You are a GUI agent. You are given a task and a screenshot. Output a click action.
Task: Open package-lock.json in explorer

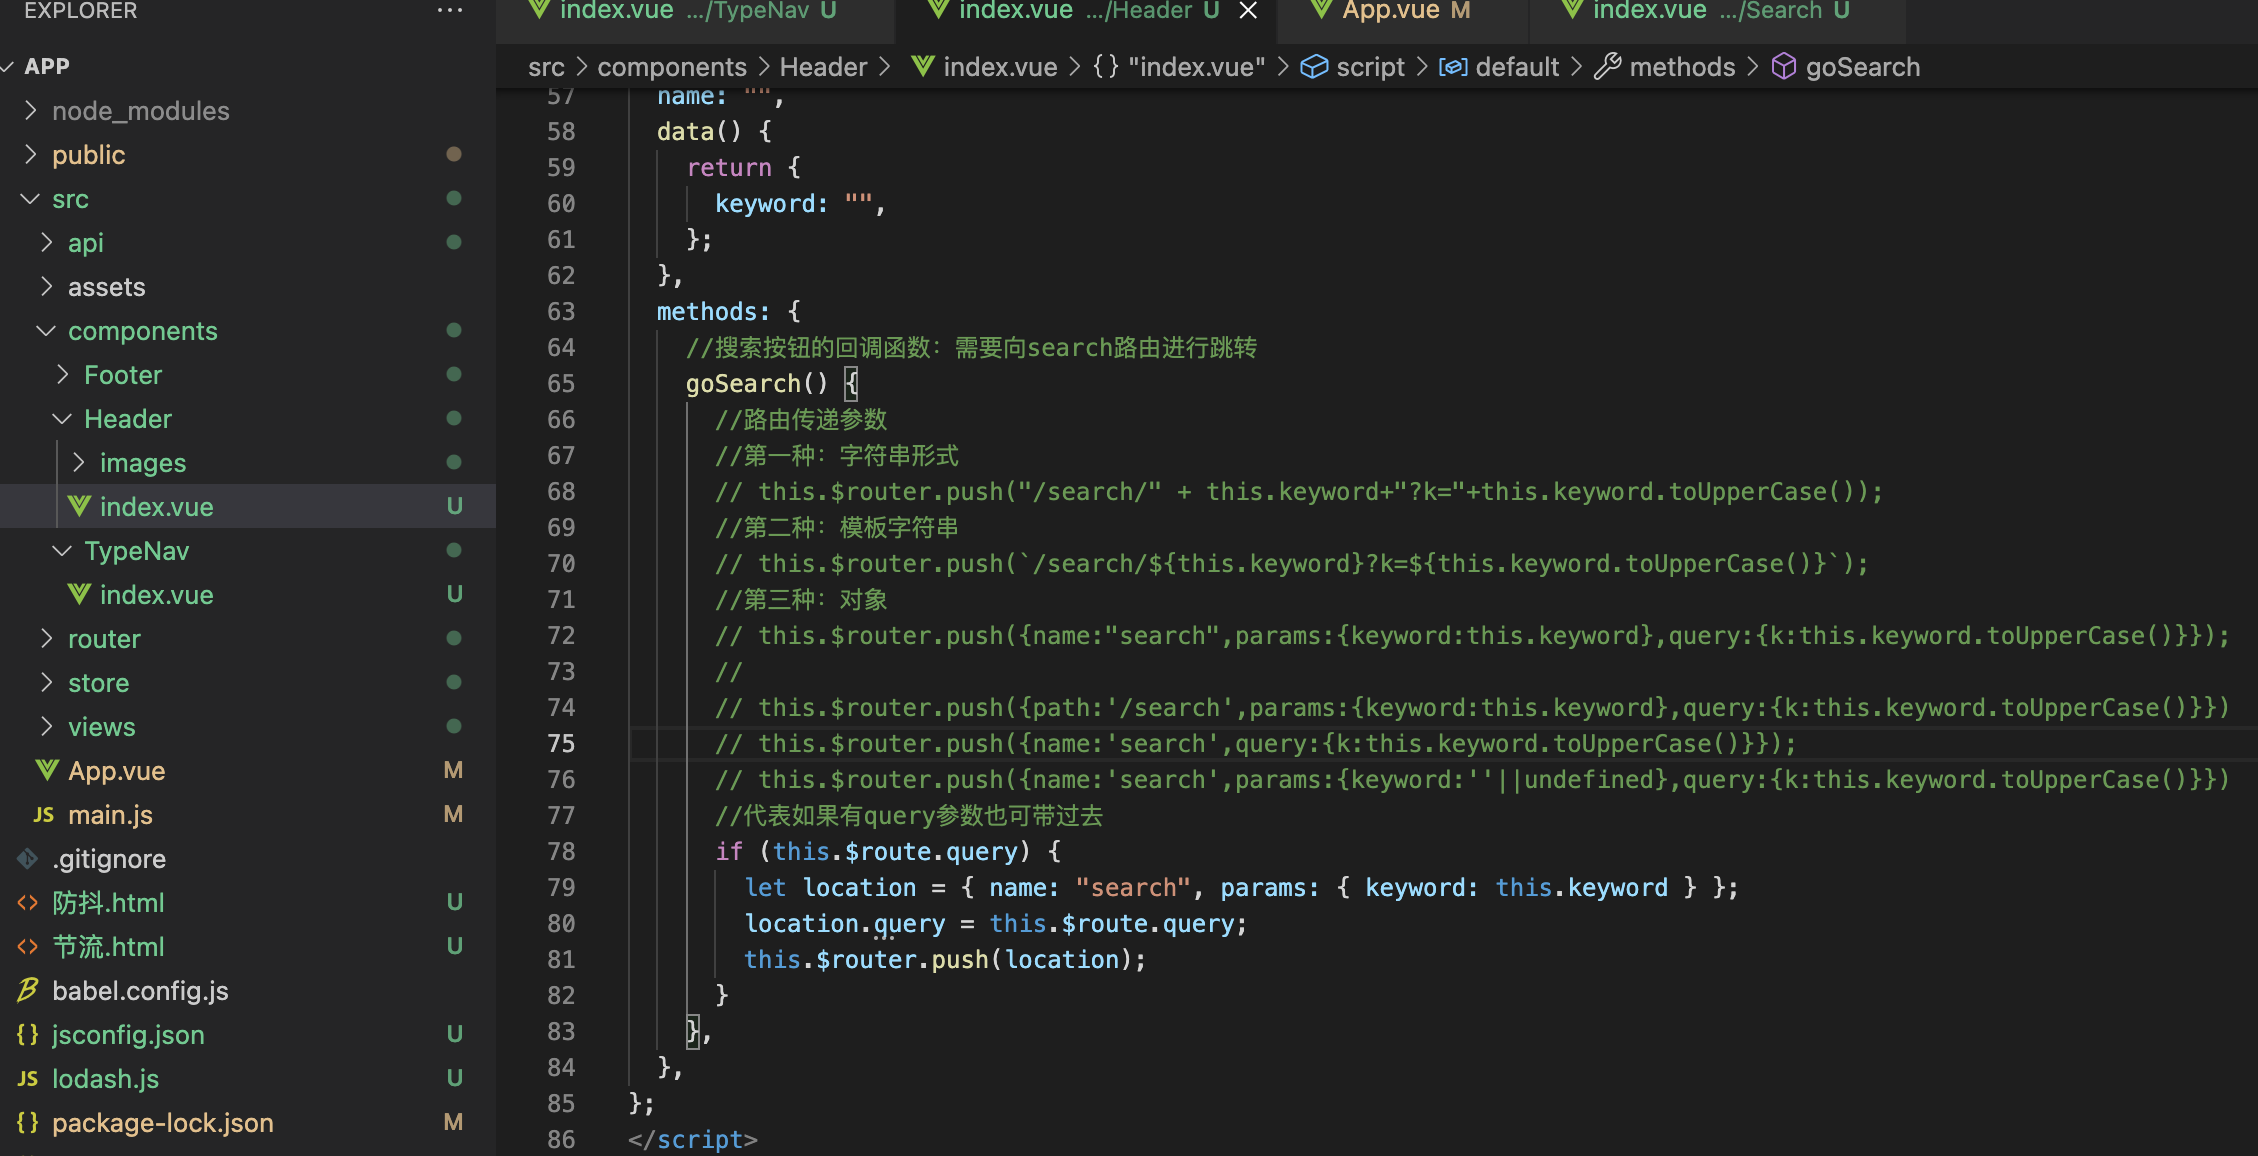pos(162,1123)
